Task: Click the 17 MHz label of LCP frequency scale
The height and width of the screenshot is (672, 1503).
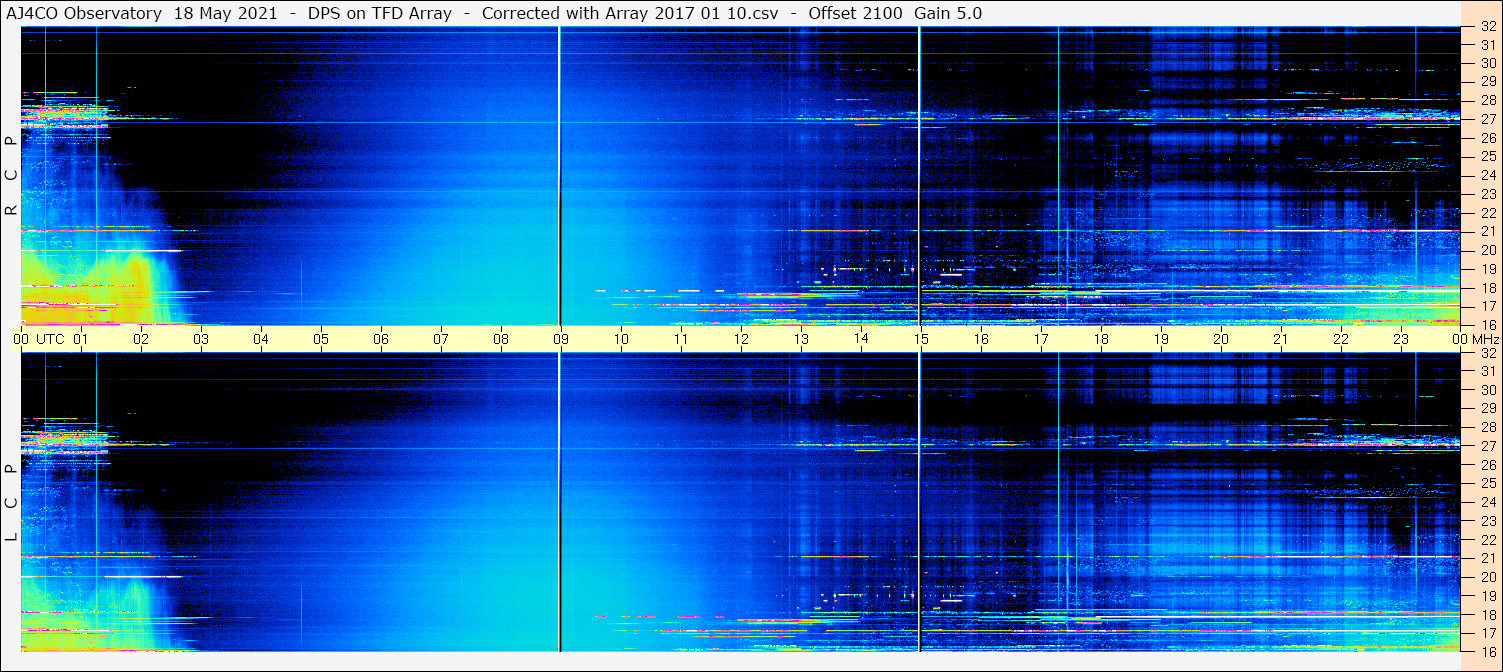Action: click(x=1487, y=632)
